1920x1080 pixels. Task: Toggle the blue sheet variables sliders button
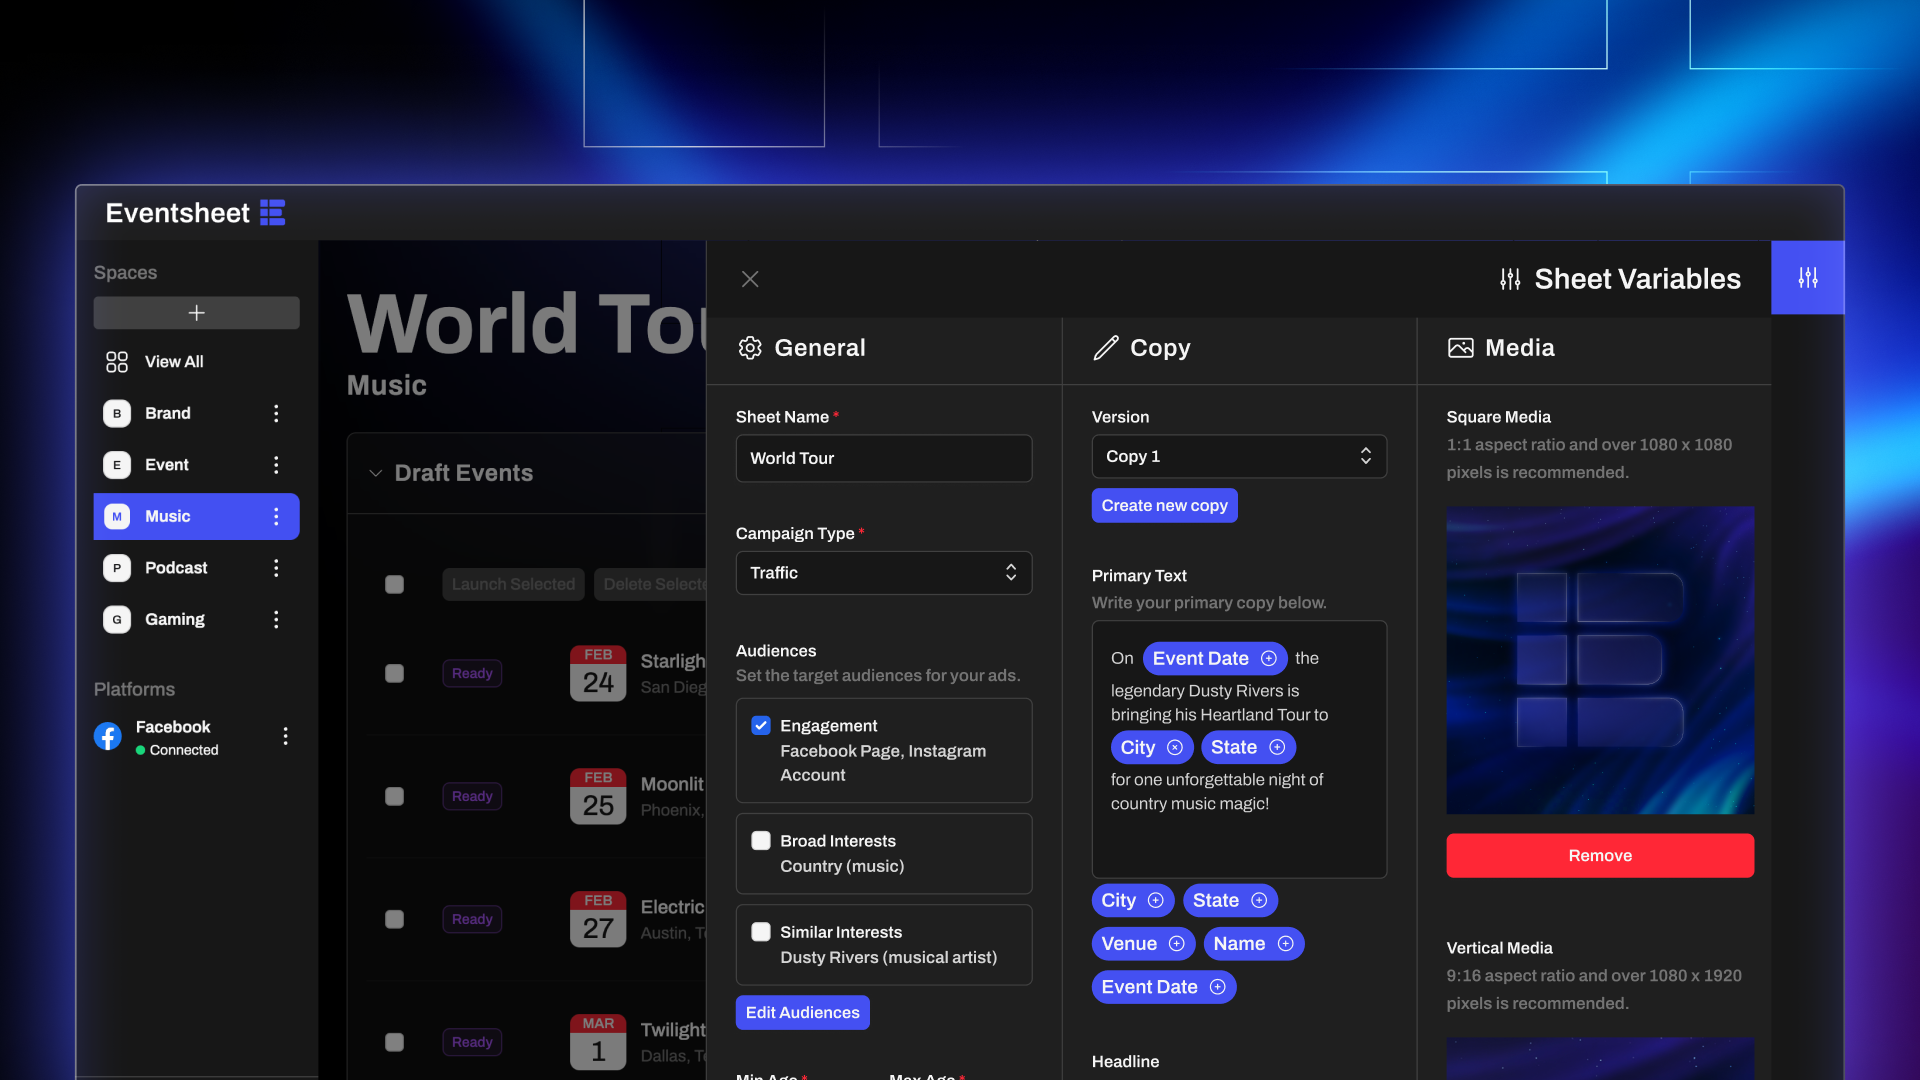click(x=1808, y=278)
